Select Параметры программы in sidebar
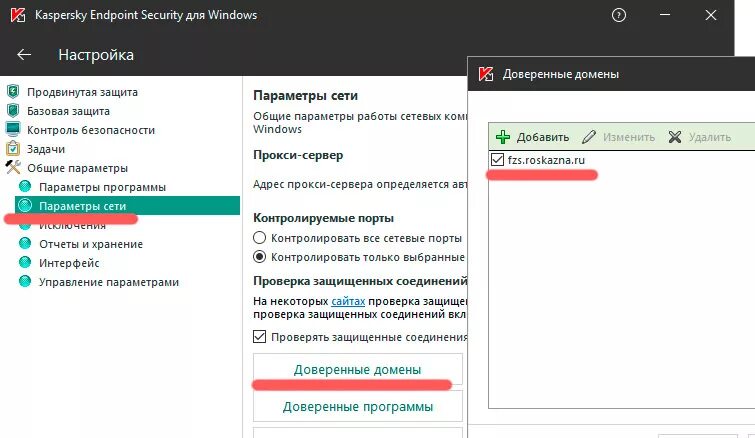 [103, 187]
